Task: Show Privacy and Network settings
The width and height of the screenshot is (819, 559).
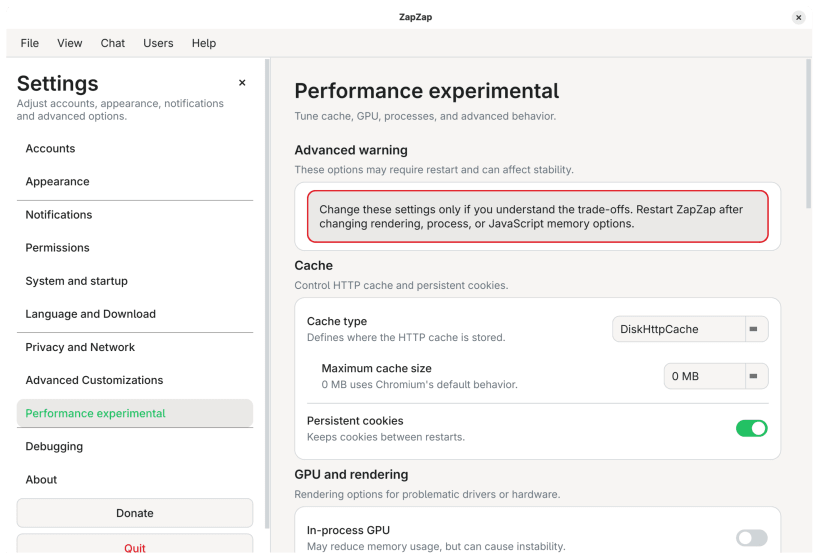Action: tap(135, 347)
